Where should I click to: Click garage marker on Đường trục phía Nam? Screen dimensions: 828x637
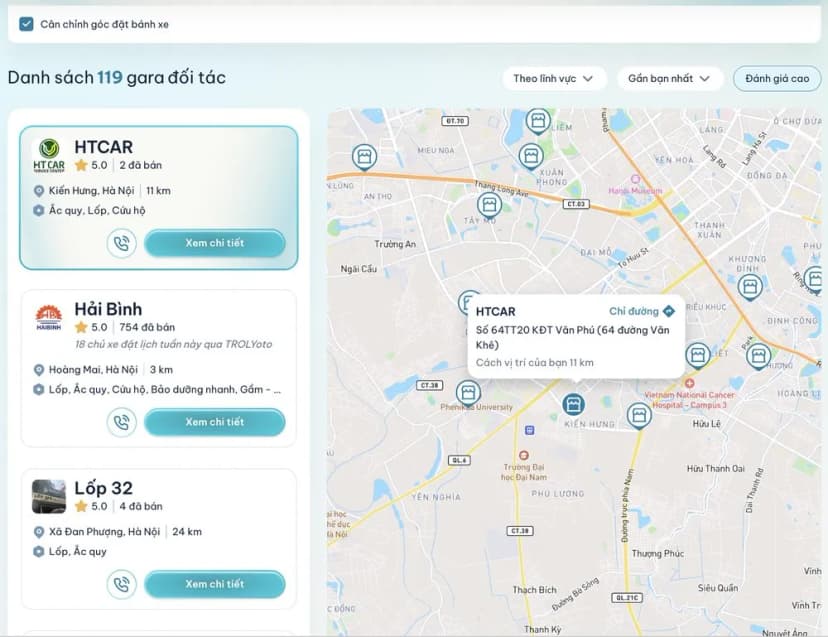click(x=639, y=416)
